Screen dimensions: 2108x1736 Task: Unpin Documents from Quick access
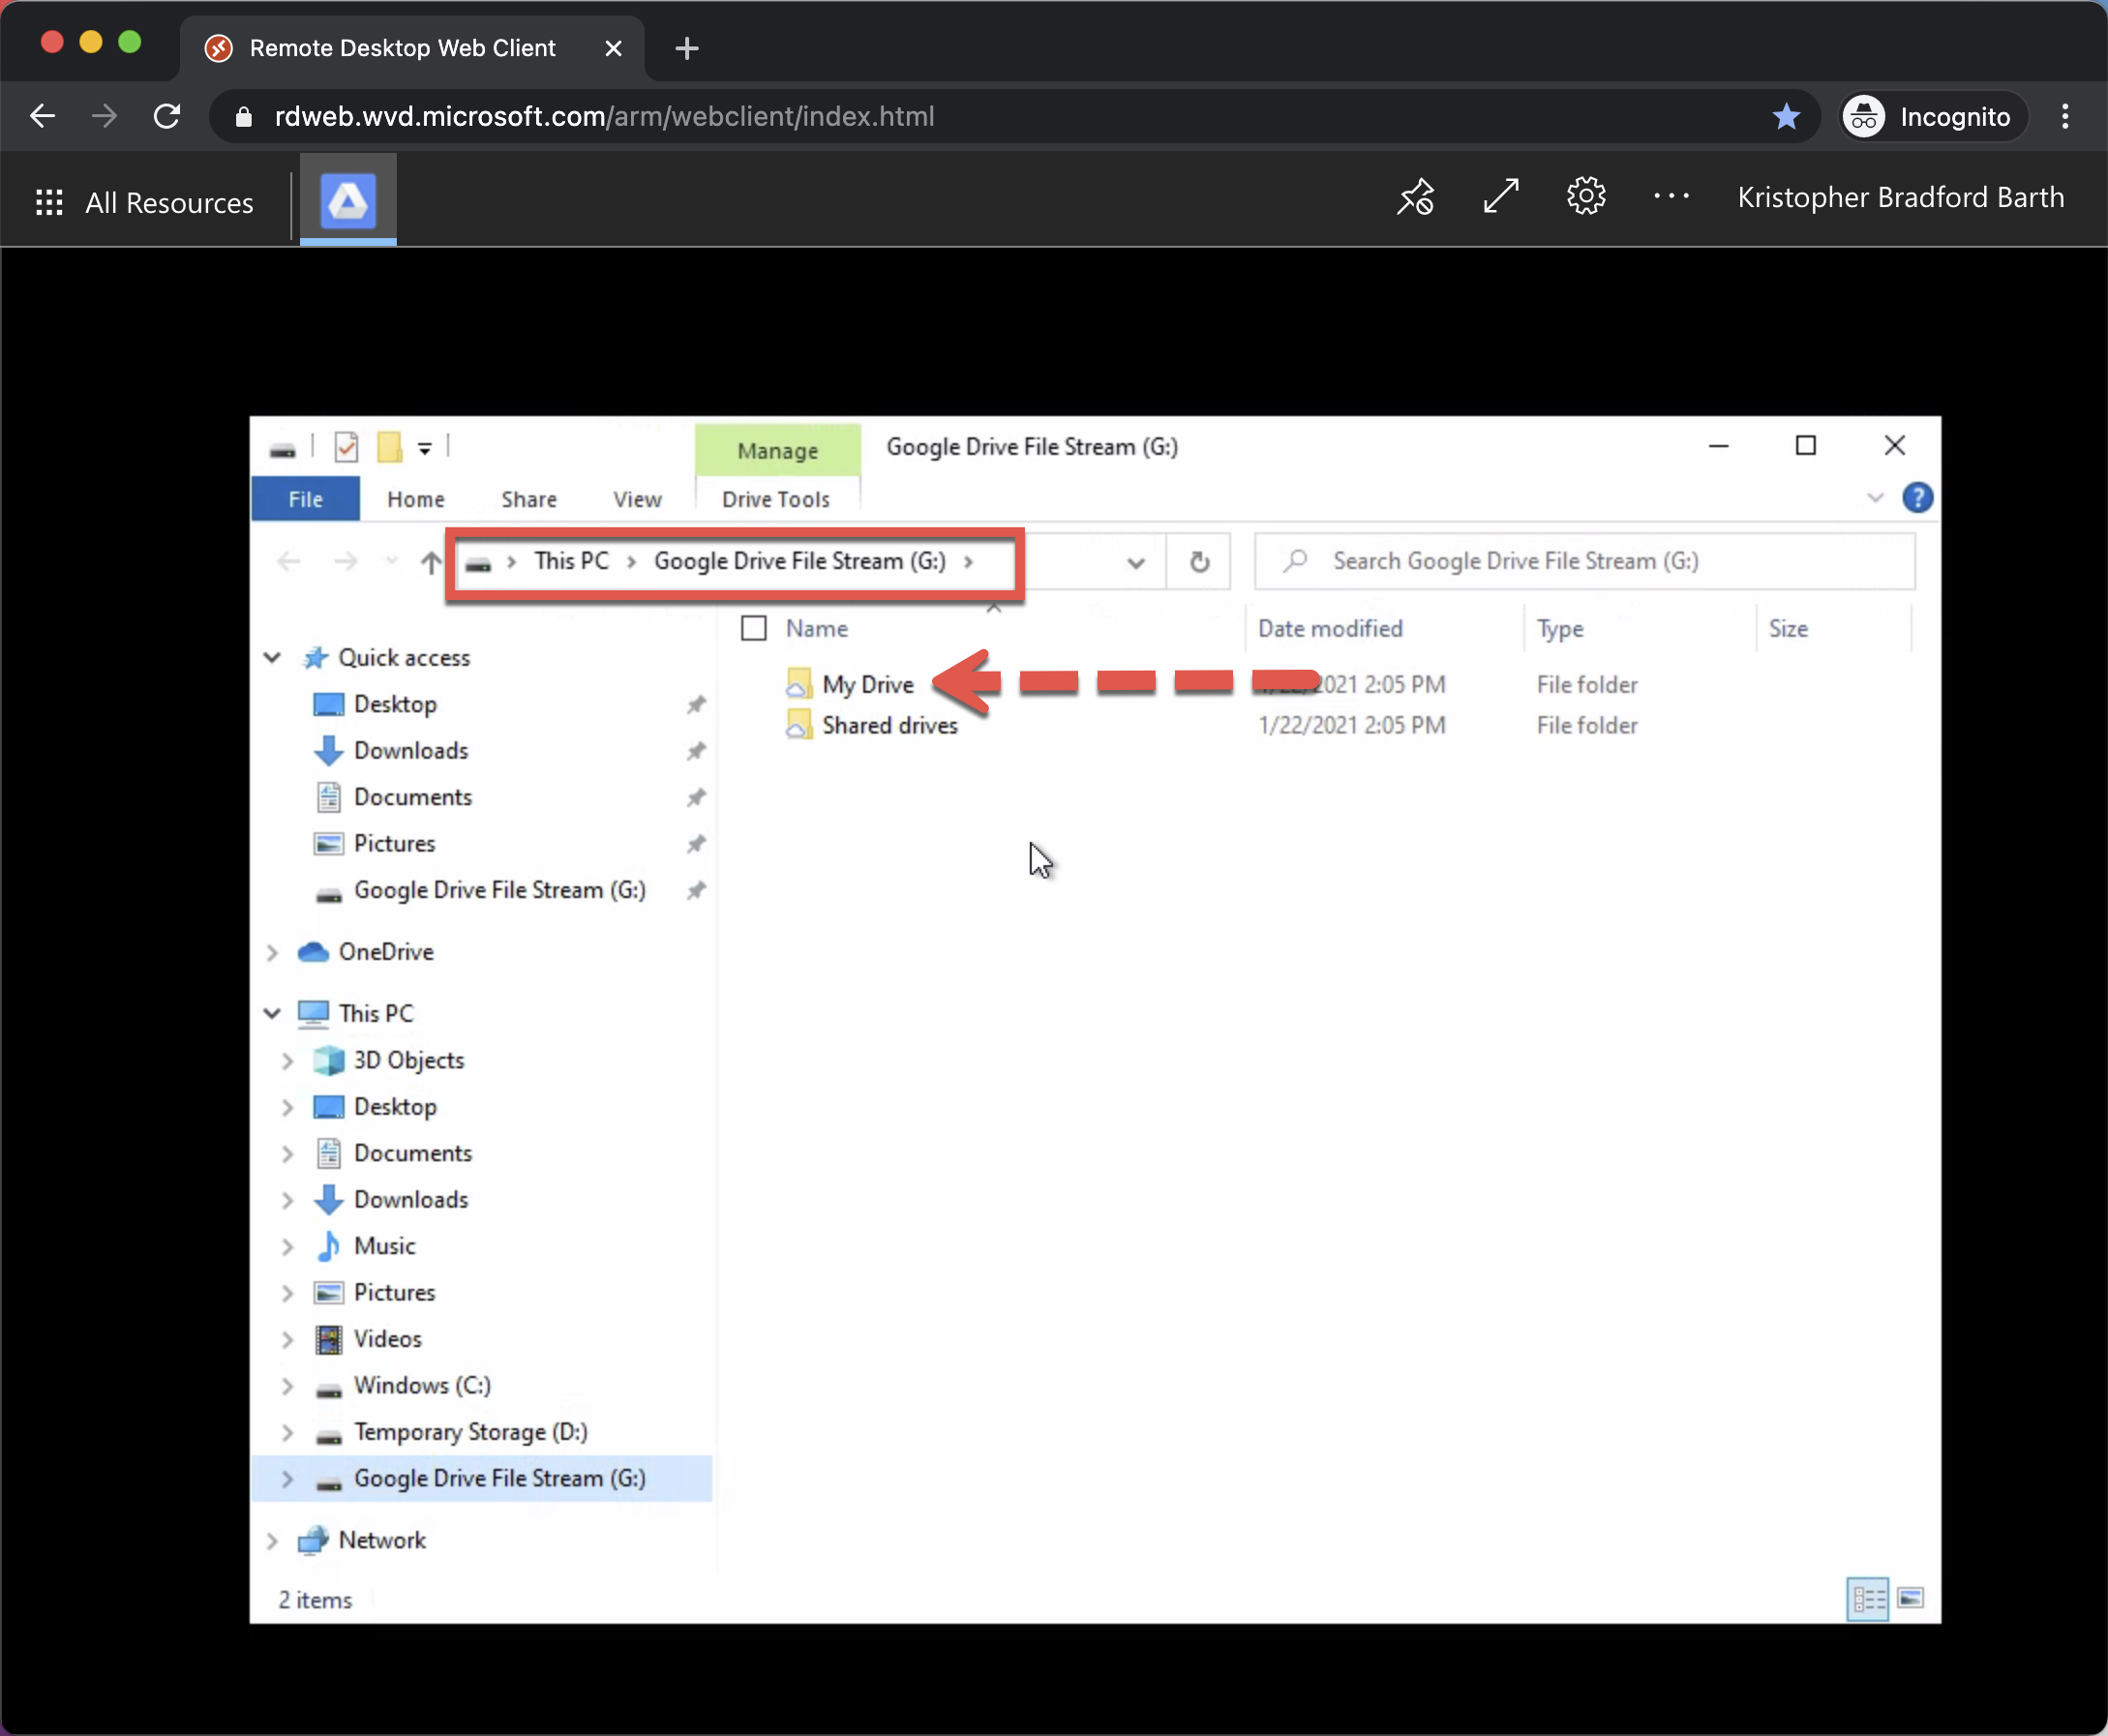click(x=696, y=797)
